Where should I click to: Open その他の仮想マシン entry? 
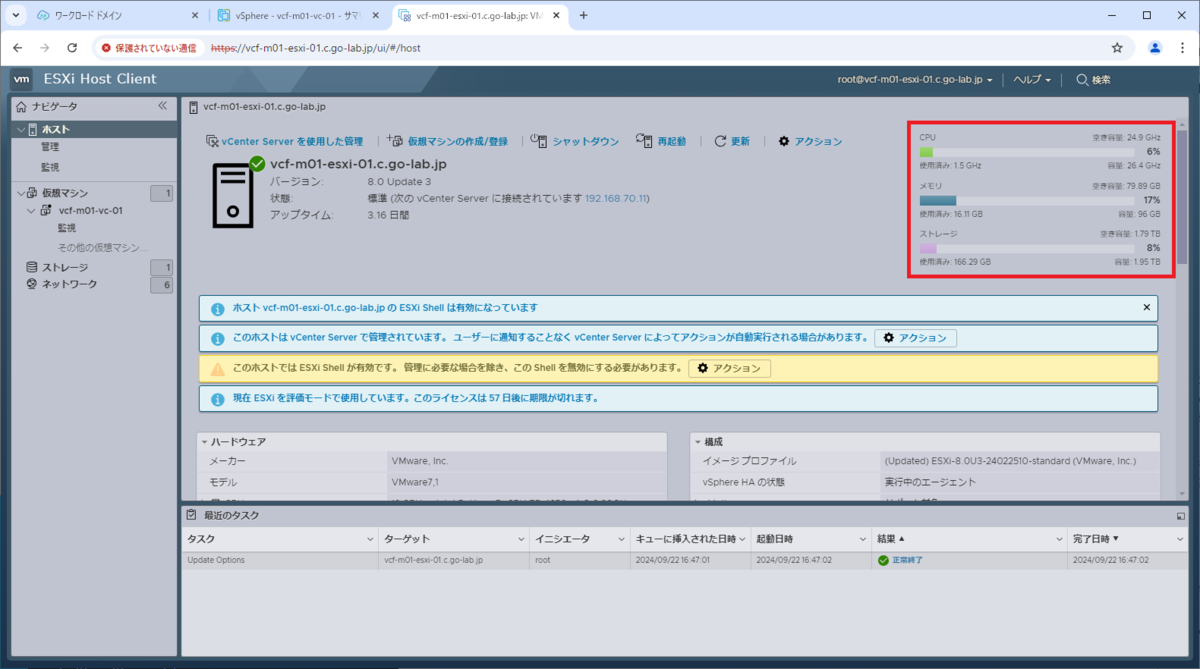pos(102,247)
